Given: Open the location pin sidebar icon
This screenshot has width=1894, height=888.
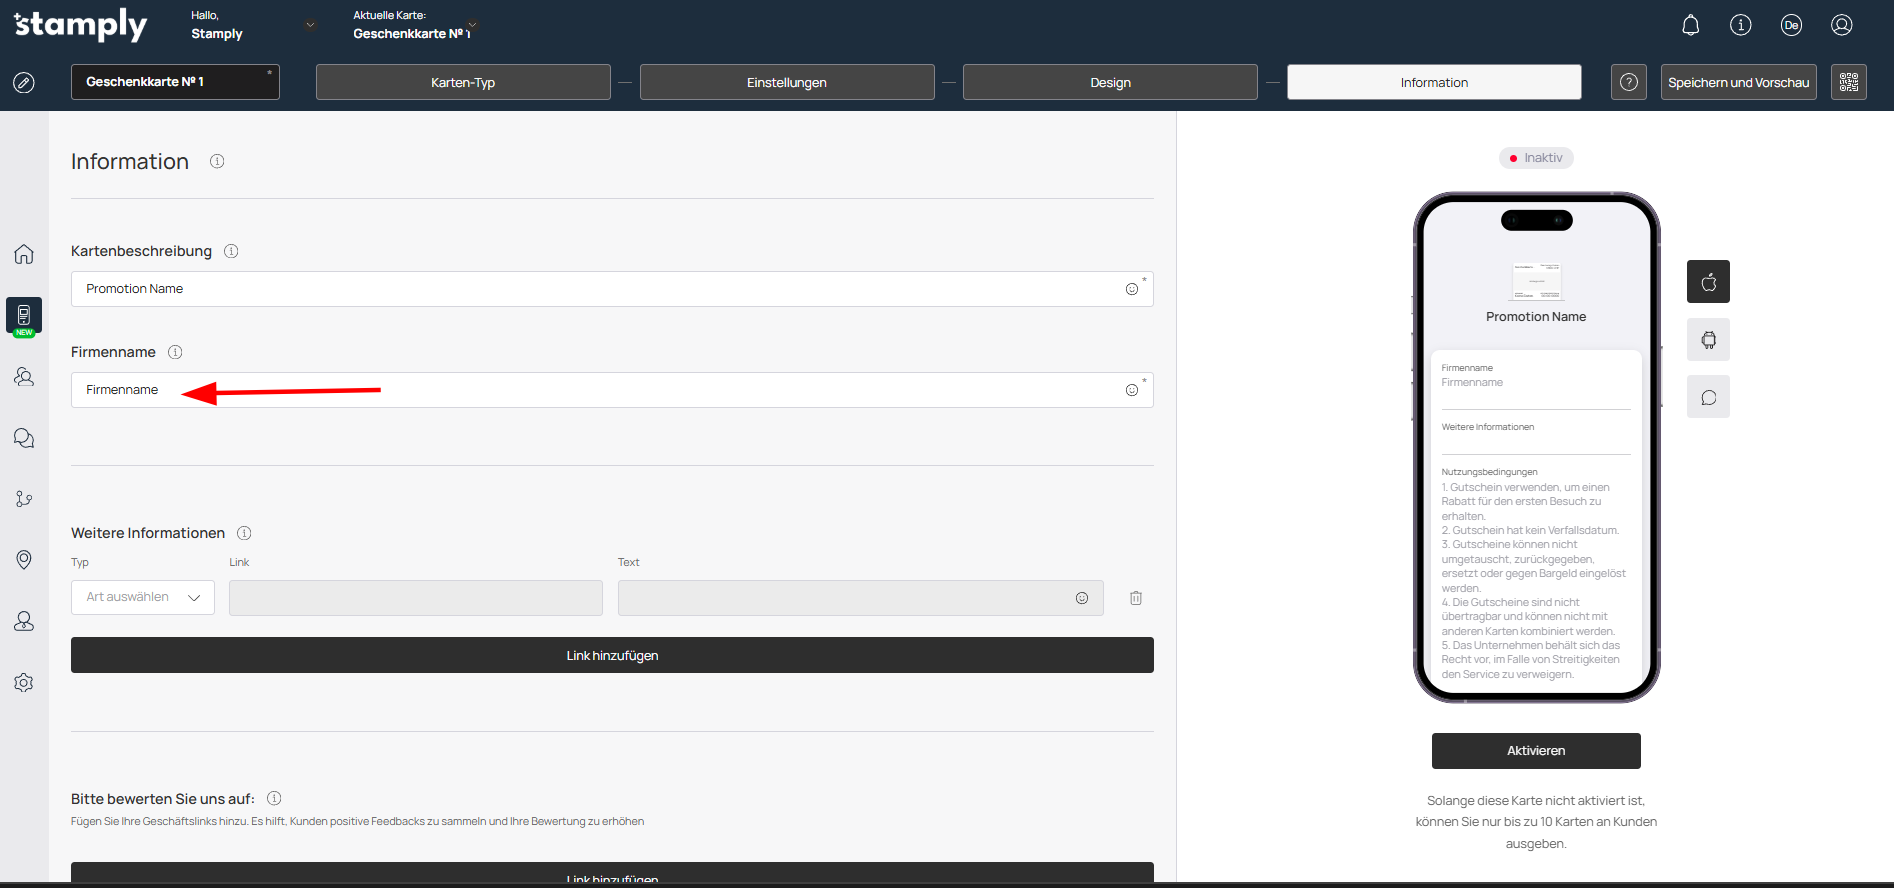Looking at the screenshot, I should pos(24,560).
